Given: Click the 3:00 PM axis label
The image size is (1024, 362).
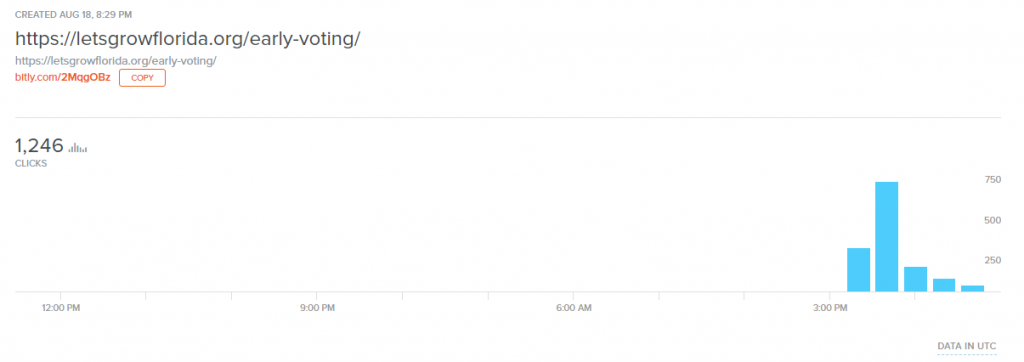Looking at the screenshot, I should tap(830, 308).
